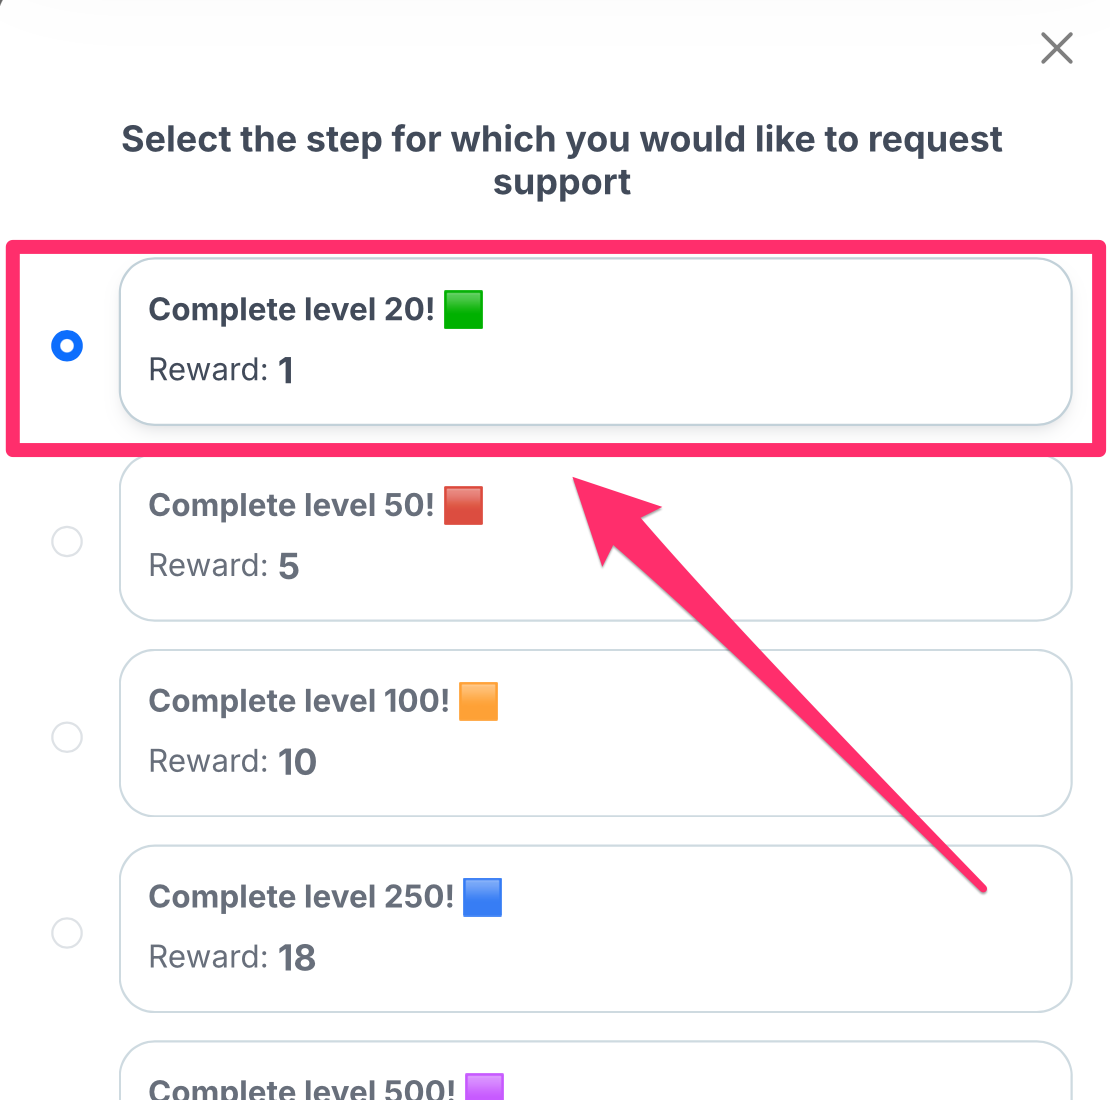Click the orange square beside level 100
The height and width of the screenshot is (1100, 1110).
point(478,702)
